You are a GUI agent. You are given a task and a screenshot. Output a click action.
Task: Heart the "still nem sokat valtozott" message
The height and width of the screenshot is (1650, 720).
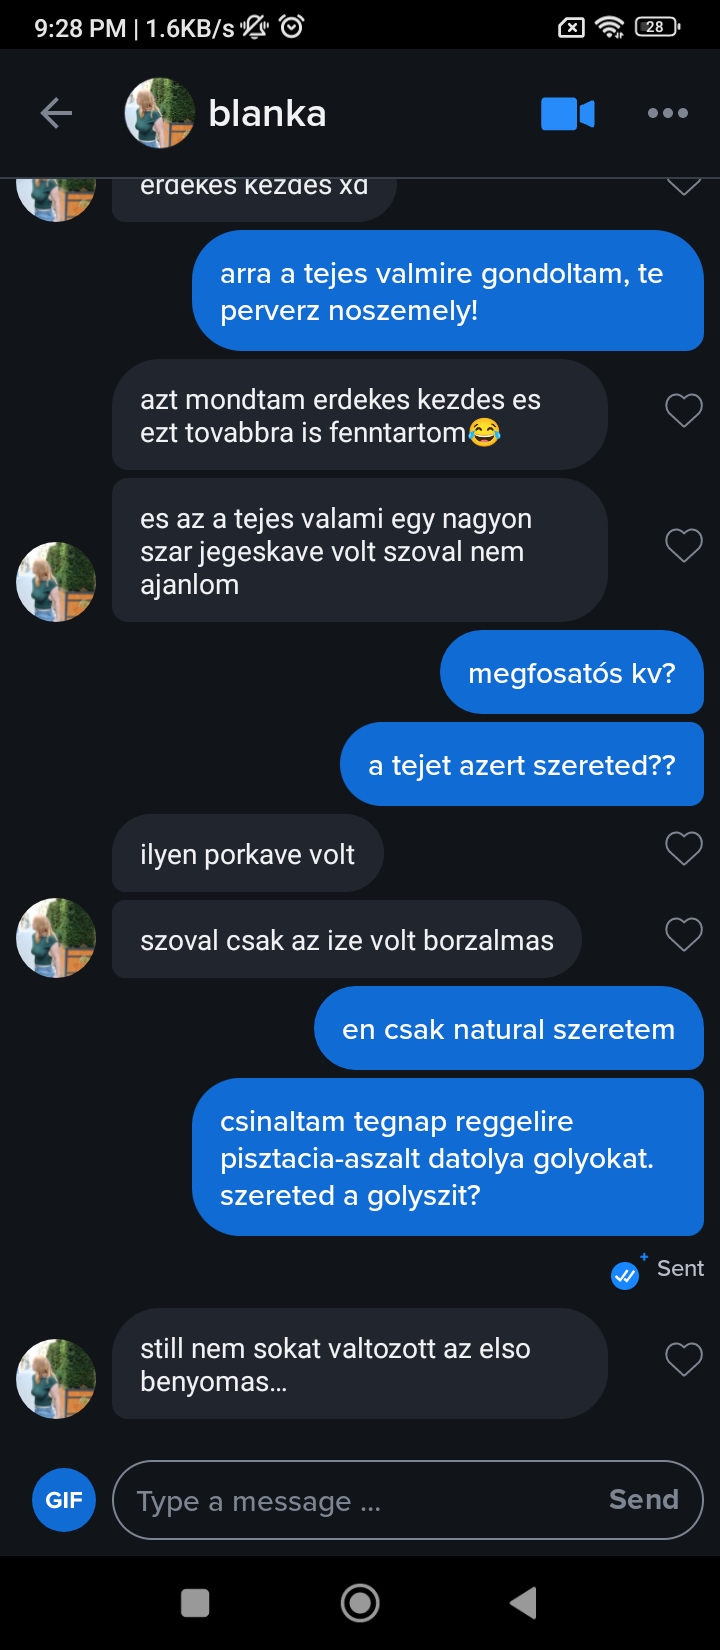pos(684,1359)
